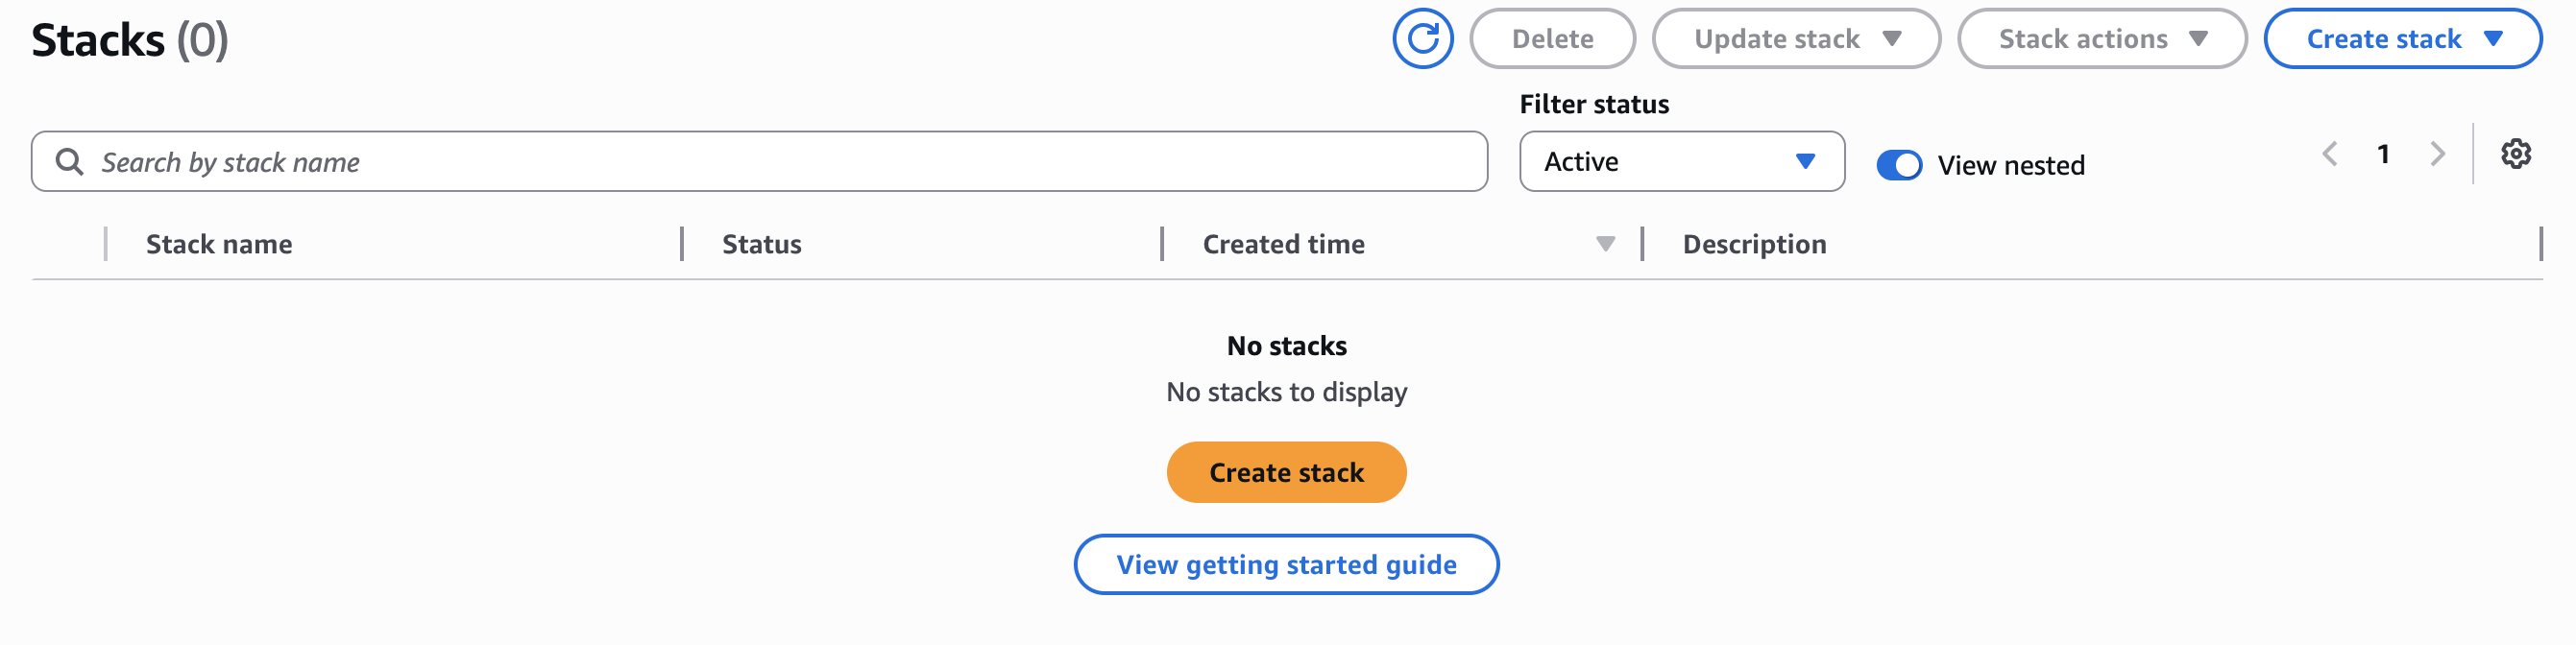Select page 1 in pagination
The height and width of the screenshot is (645, 2576).
point(2384,153)
